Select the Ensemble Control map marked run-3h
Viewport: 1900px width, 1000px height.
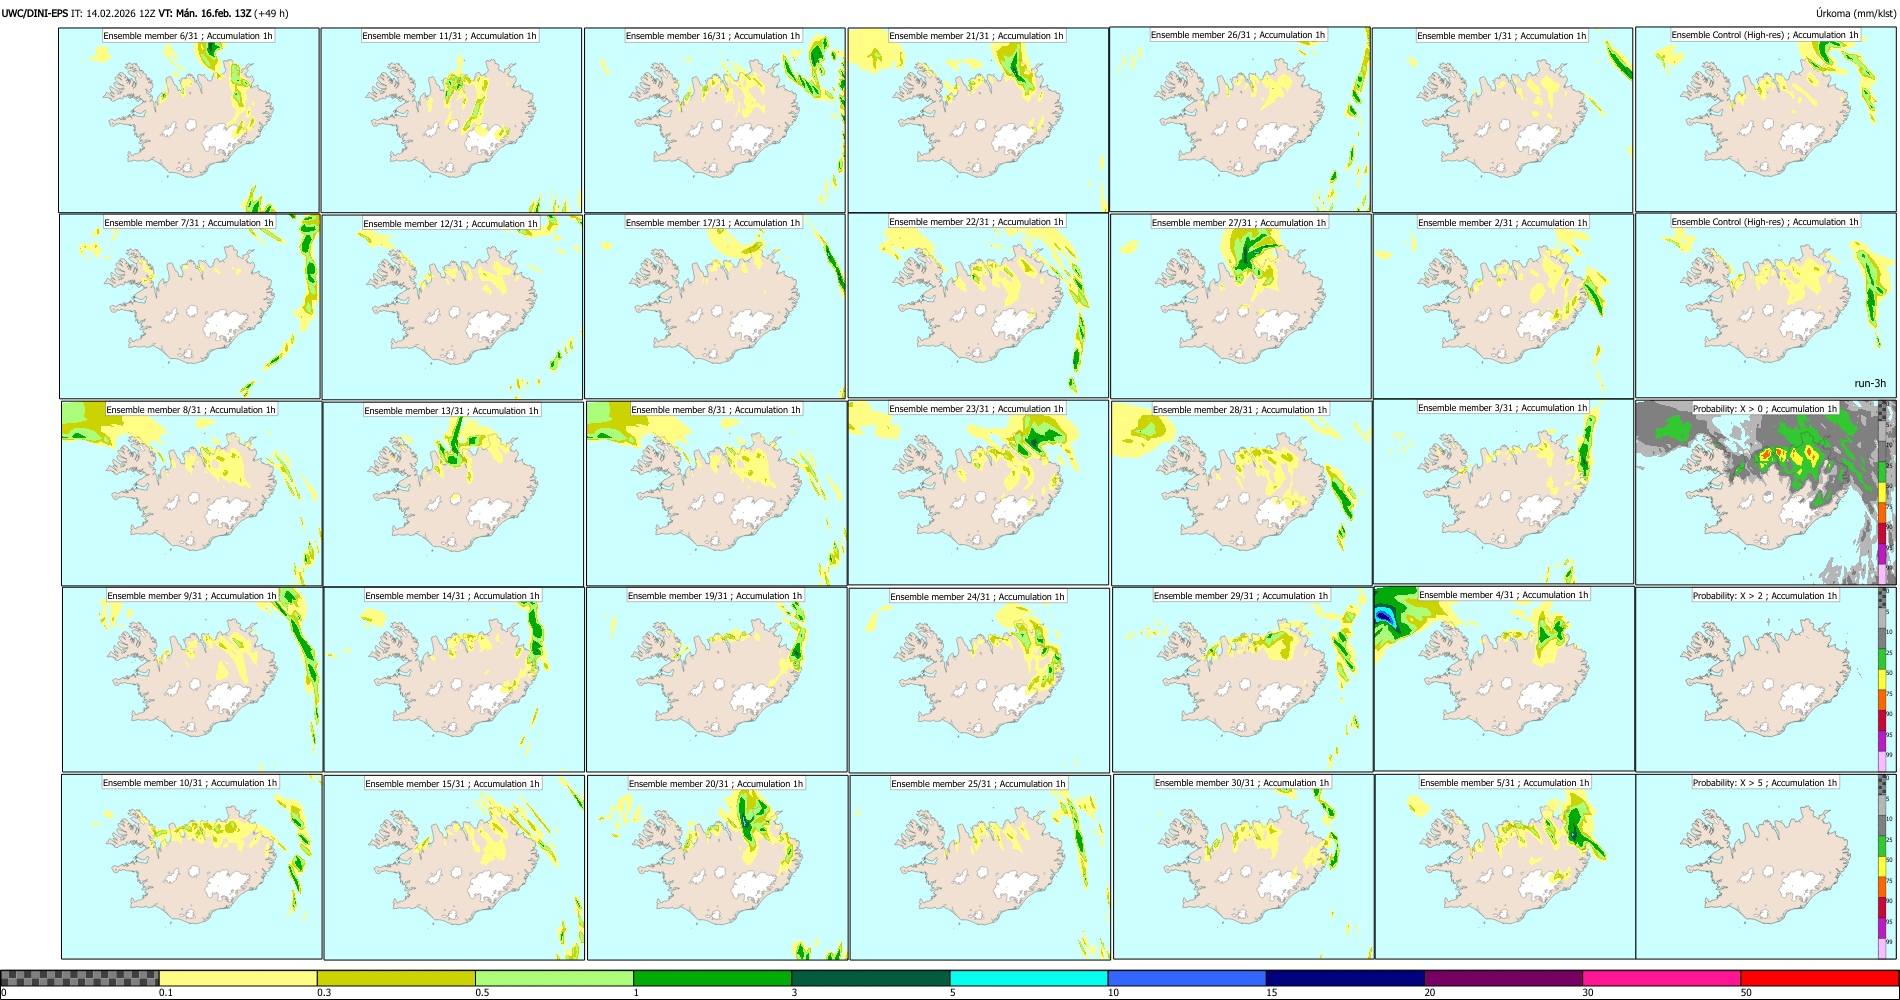1766,306
